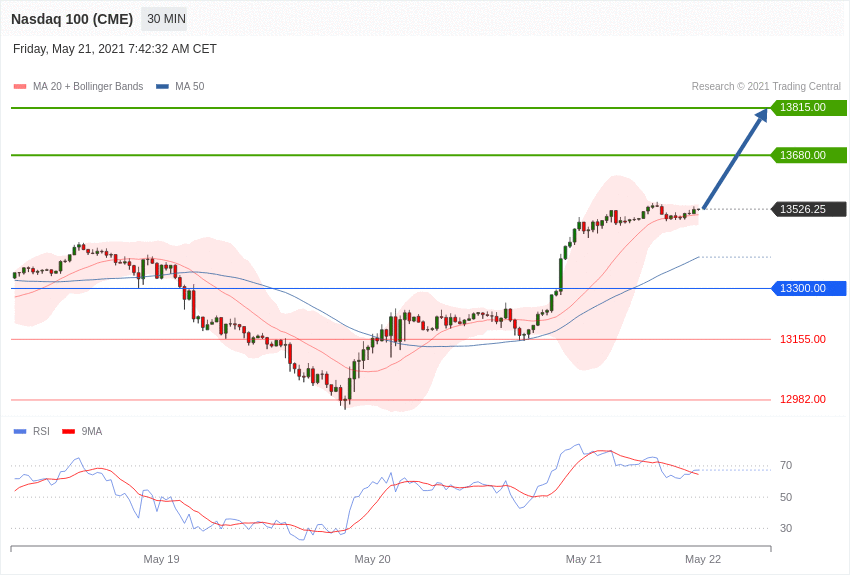Click the red 9MA legend swatch
This screenshot has height=576, width=850.
pyautogui.click(x=69, y=431)
